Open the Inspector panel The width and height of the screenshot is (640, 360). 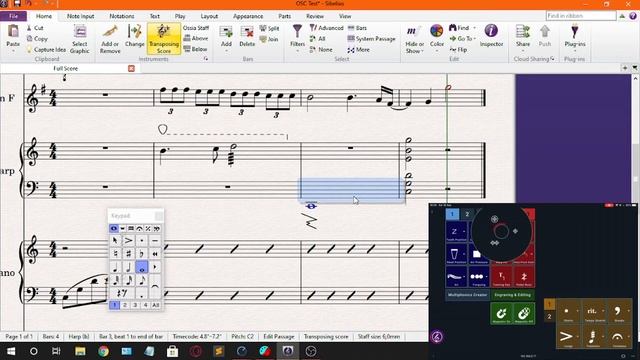(491, 36)
